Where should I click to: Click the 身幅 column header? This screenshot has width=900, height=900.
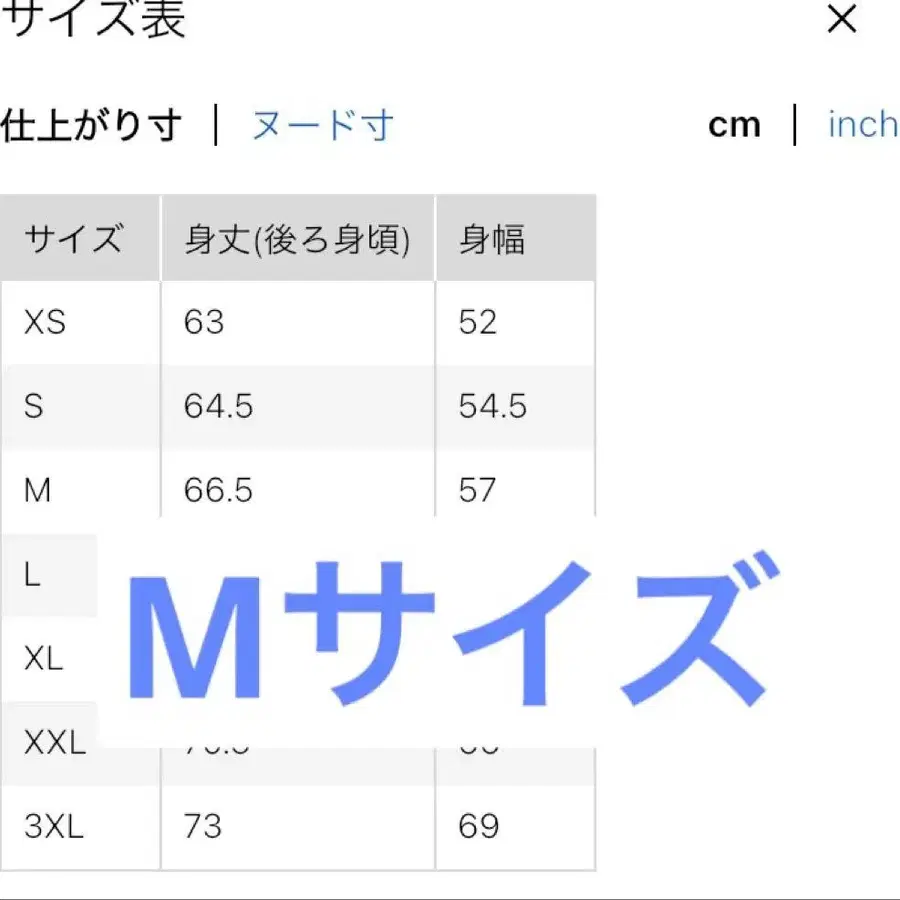[x=490, y=238]
